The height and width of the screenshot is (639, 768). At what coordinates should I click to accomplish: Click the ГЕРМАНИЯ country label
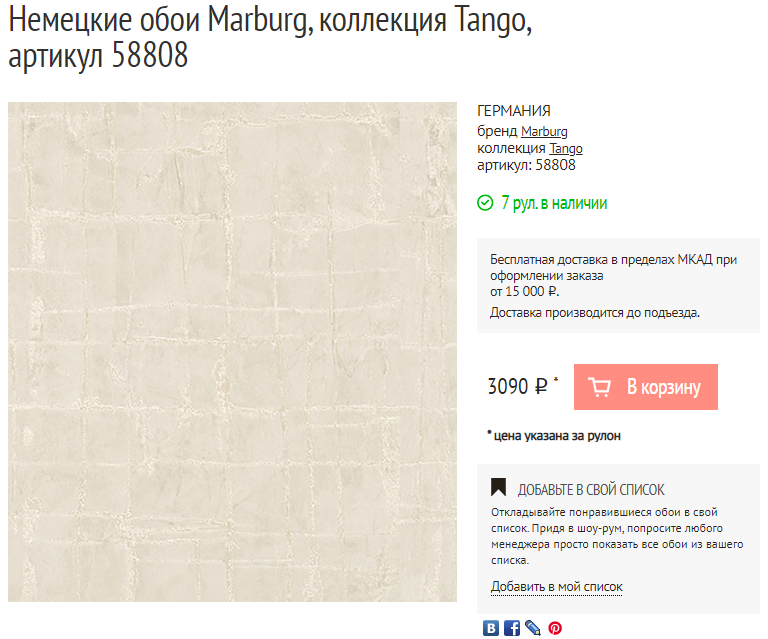click(514, 111)
